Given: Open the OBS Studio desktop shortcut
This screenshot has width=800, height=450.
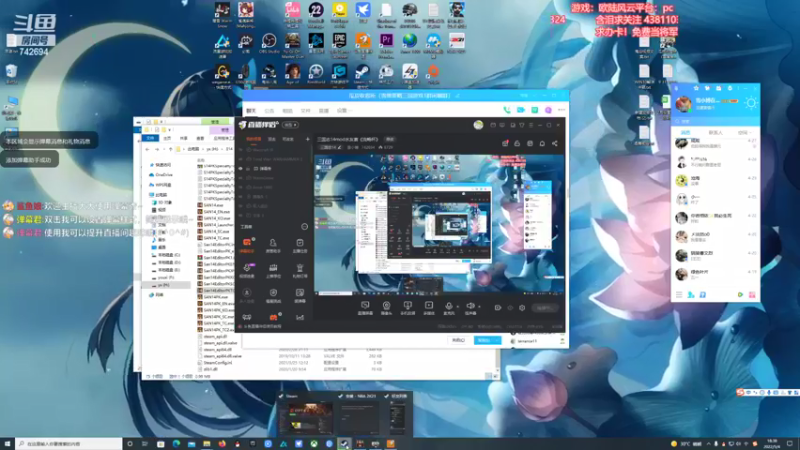Looking at the screenshot, I should 269,44.
